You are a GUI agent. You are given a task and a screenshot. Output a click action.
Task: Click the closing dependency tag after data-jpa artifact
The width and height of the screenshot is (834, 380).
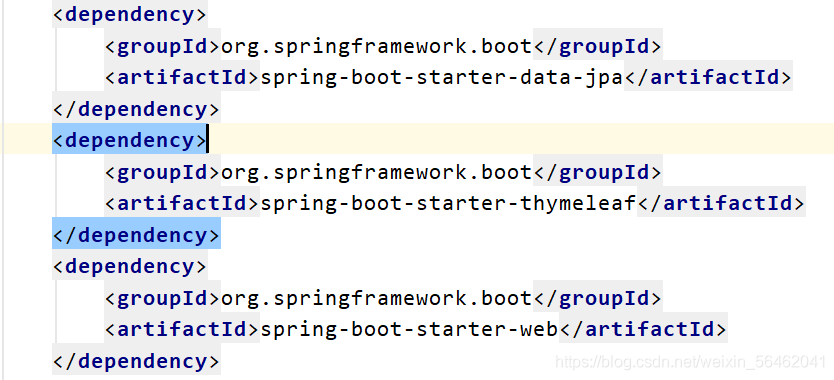136,110
